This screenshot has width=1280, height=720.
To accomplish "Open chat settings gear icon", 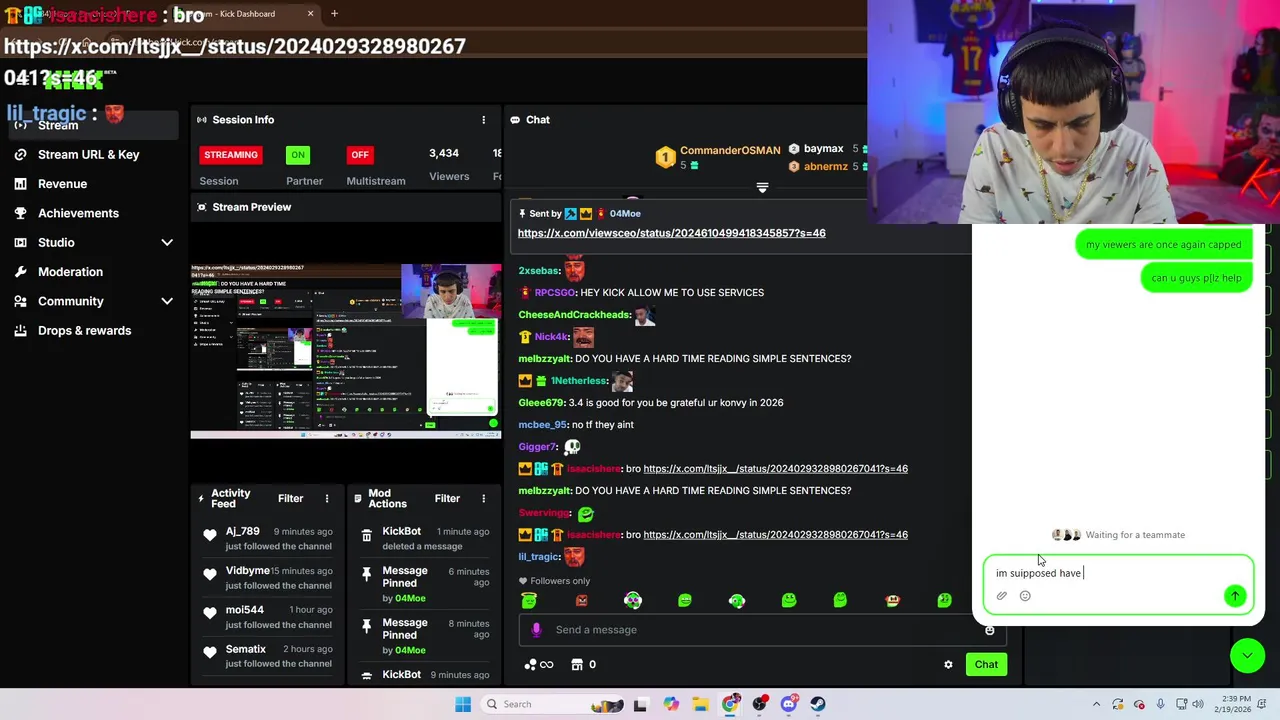I will (x=948, y=665).
